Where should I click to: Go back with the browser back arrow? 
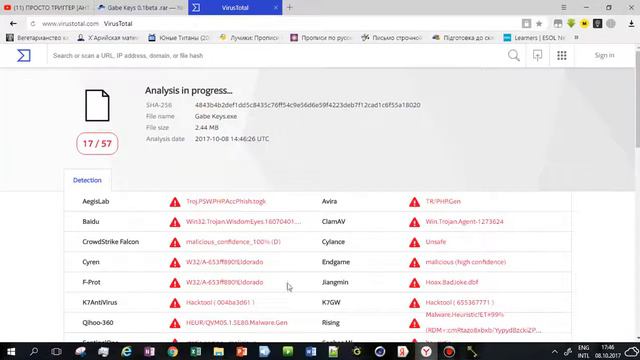pyautogui.click(x=13, y=24)
